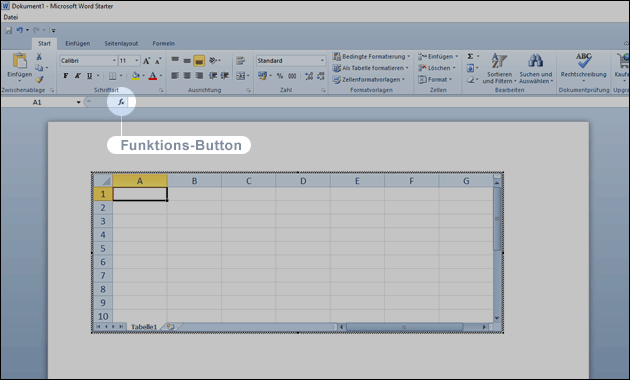630x380 pixels.
Task: Click the large Einfügen paste icon
Action: pos(19,60)
